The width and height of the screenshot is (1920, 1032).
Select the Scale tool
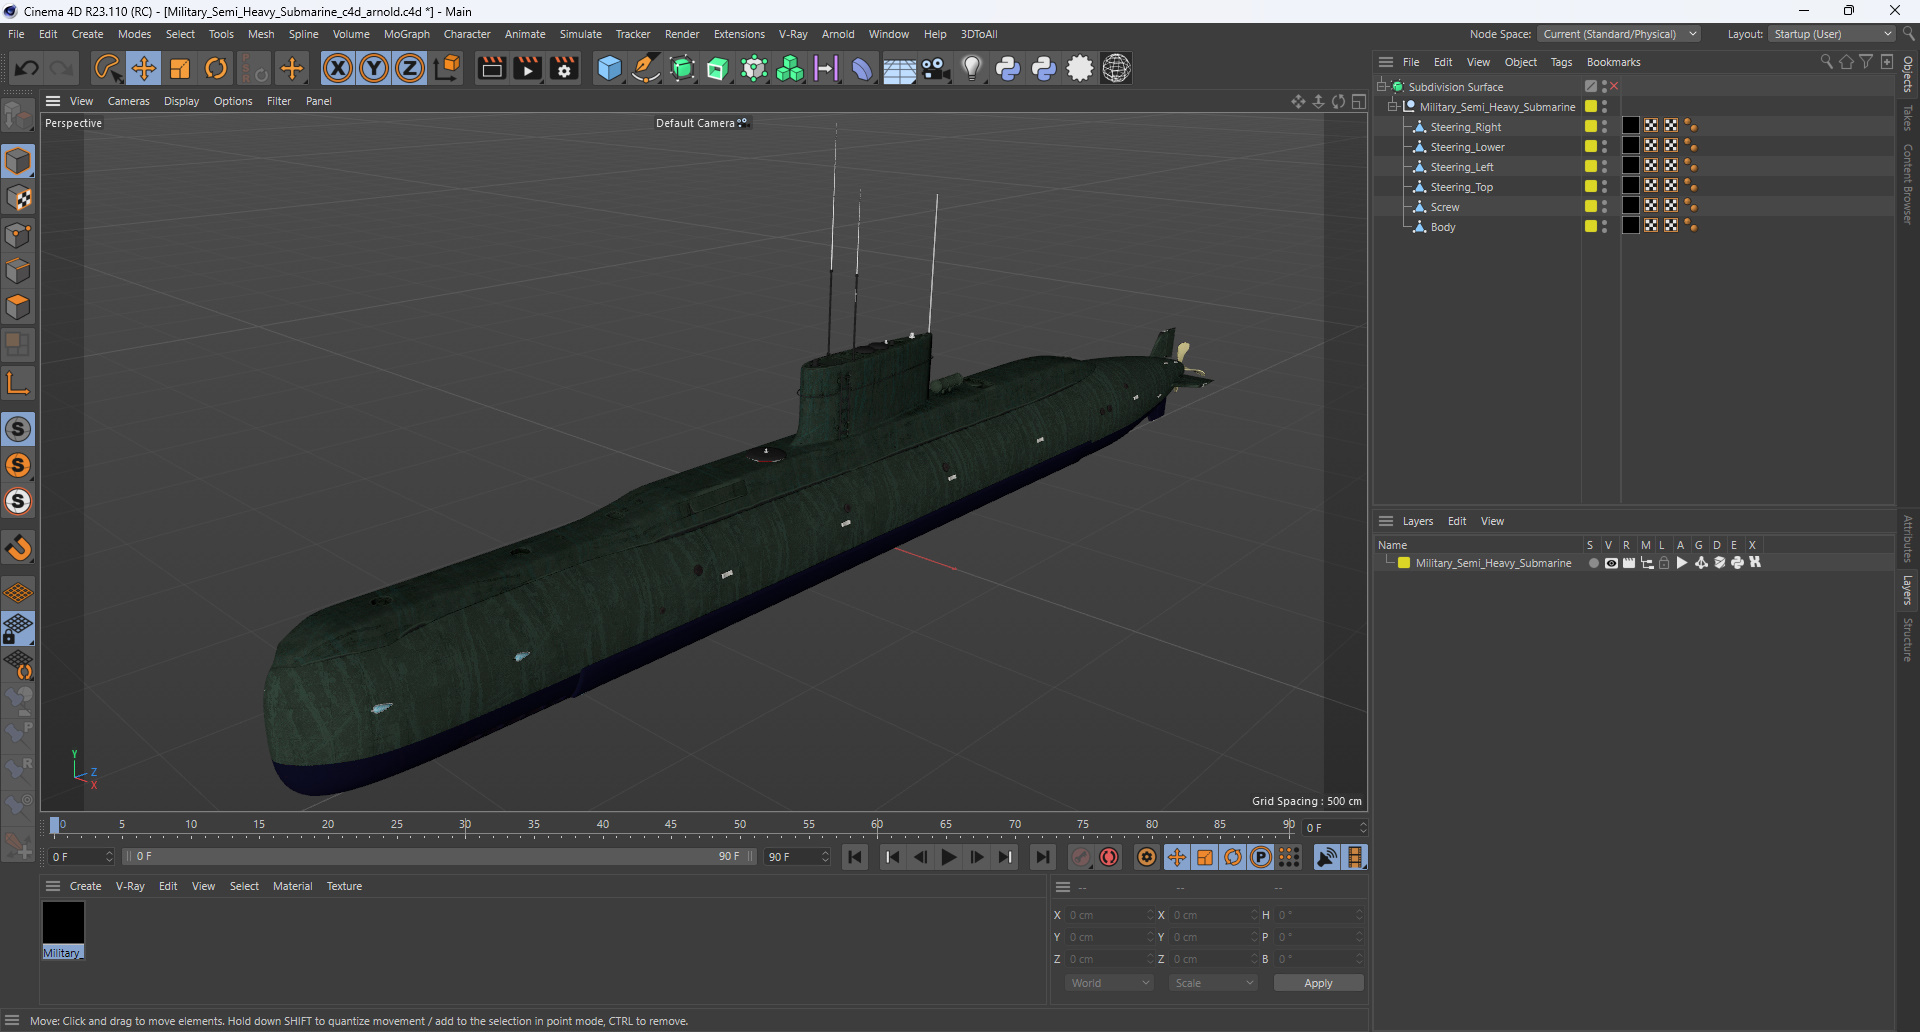pyautogui.click(x=180, y=68)
